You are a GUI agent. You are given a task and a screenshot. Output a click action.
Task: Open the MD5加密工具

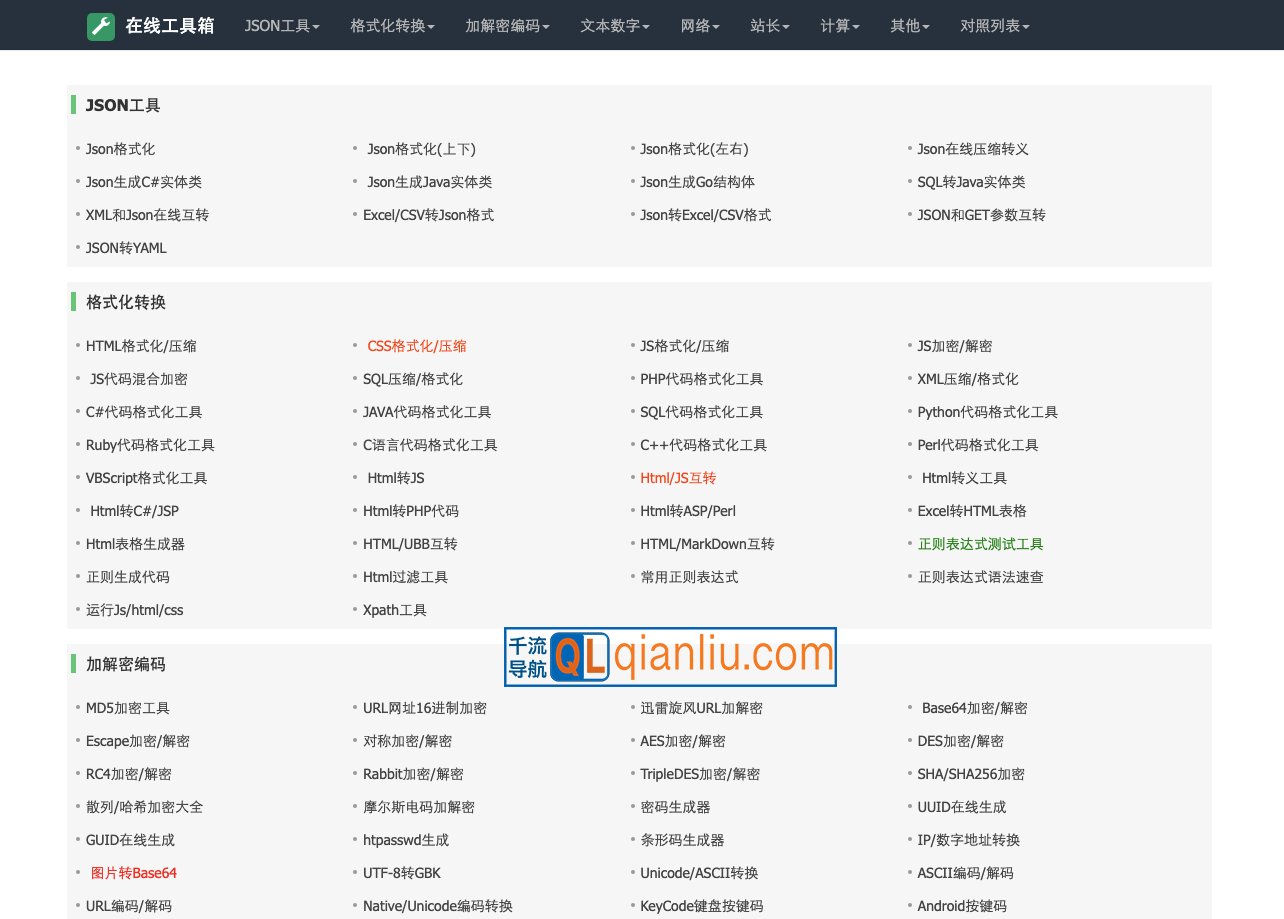pyautogui.click(x=128, y=707)
